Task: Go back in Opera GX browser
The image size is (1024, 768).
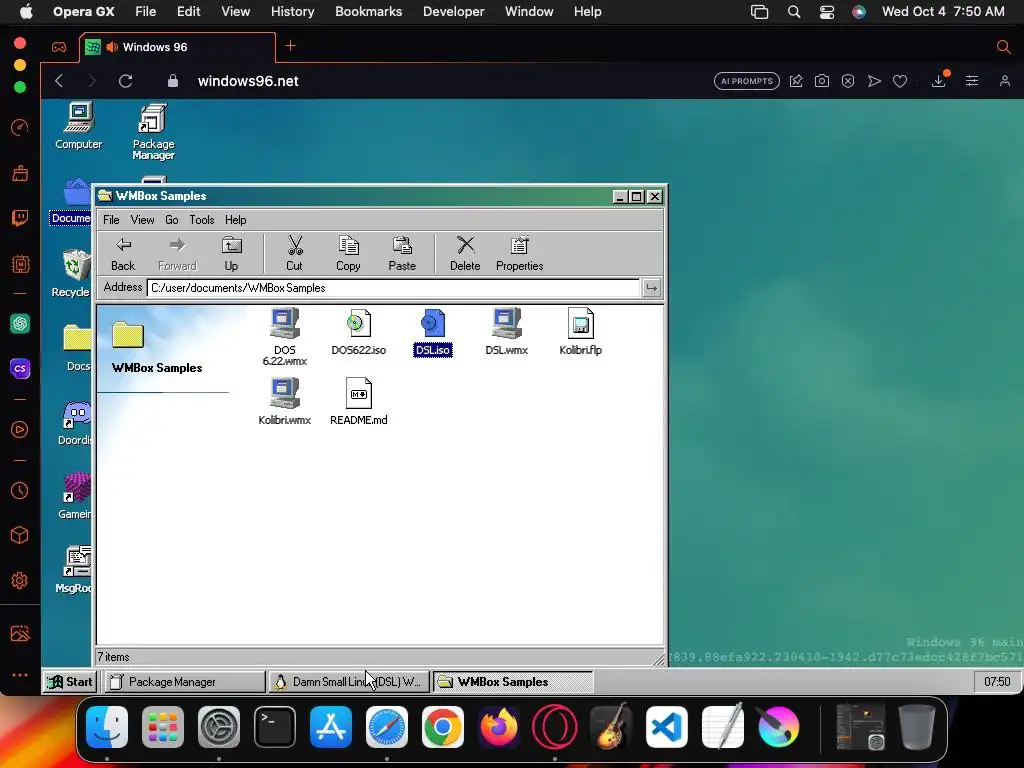Action: coord(59,81)
